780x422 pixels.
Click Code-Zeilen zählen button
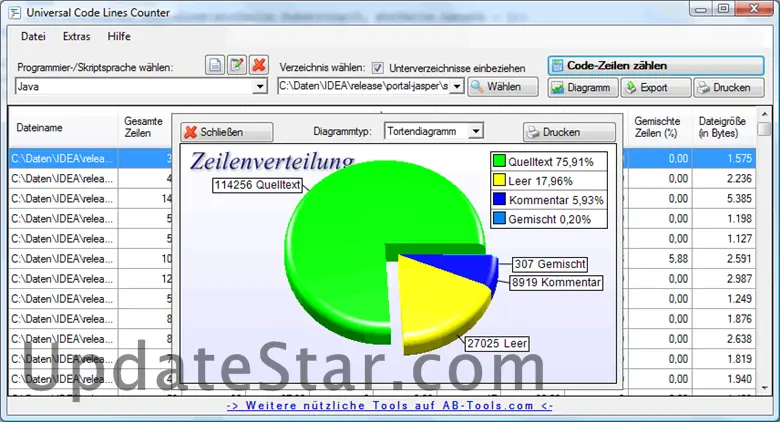coord(656,66)
